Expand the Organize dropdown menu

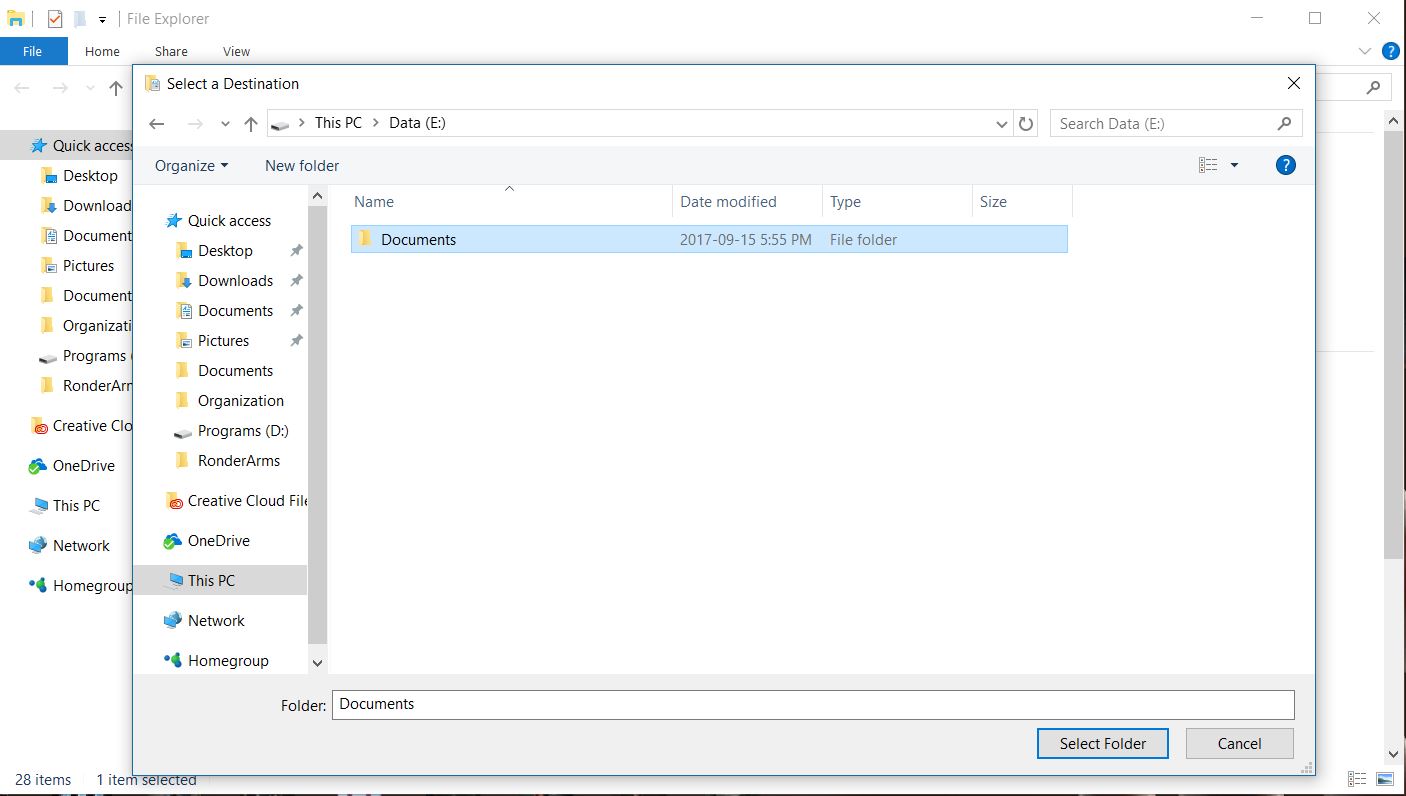[x=190, y=165]
